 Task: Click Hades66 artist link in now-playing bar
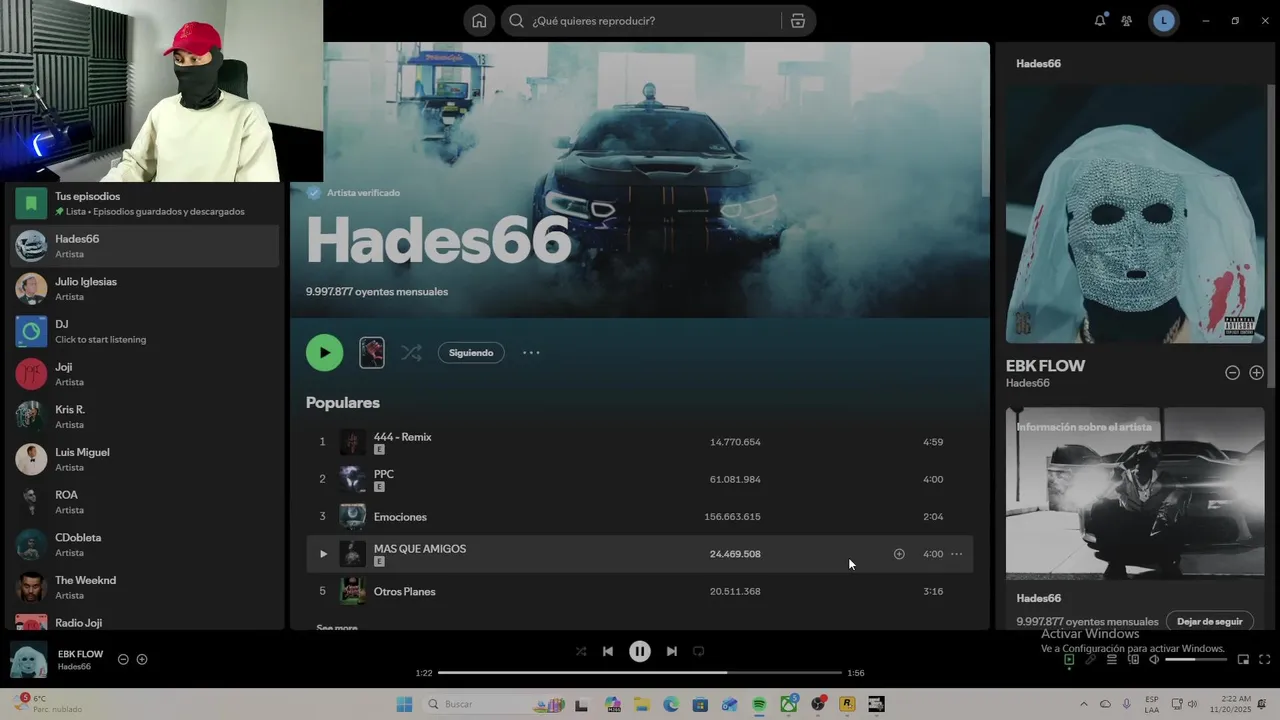tap(75, 667)
